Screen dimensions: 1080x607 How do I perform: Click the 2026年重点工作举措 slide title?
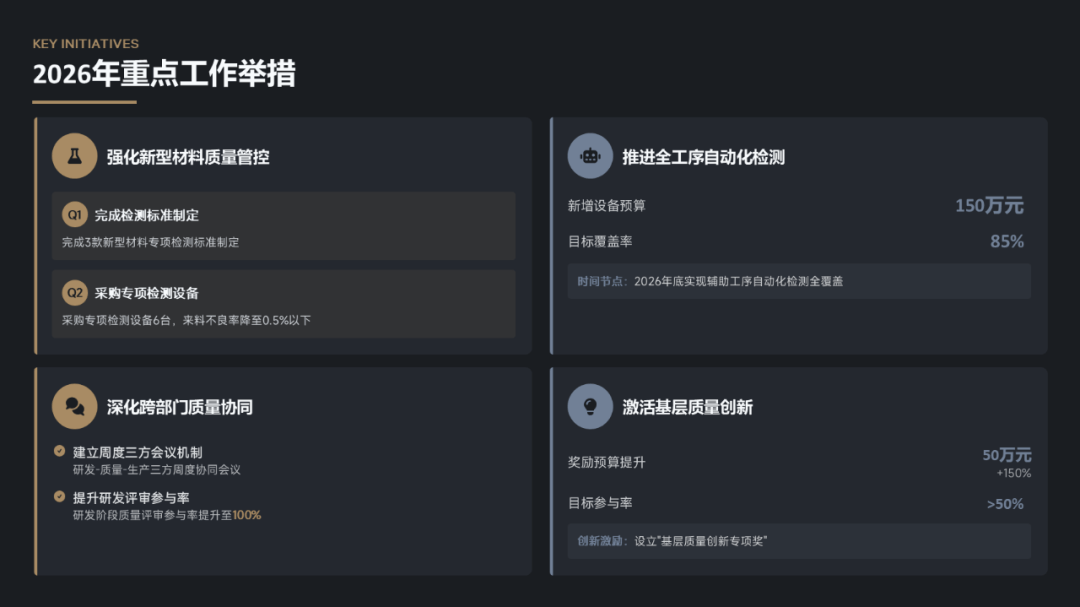click(164, 74)
